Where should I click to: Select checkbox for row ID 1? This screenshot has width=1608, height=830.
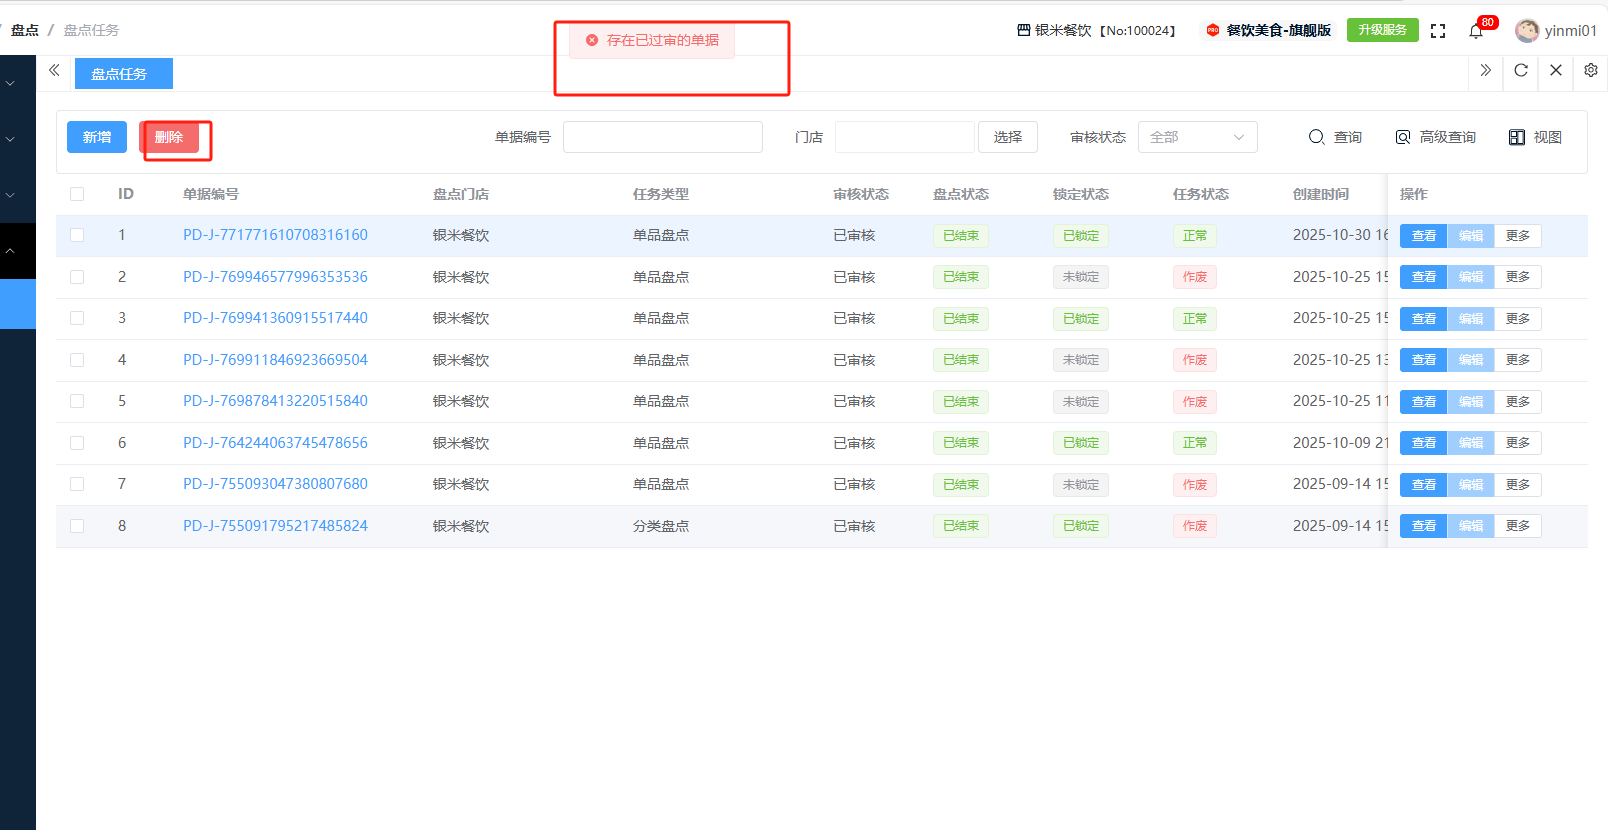(77, 235)
